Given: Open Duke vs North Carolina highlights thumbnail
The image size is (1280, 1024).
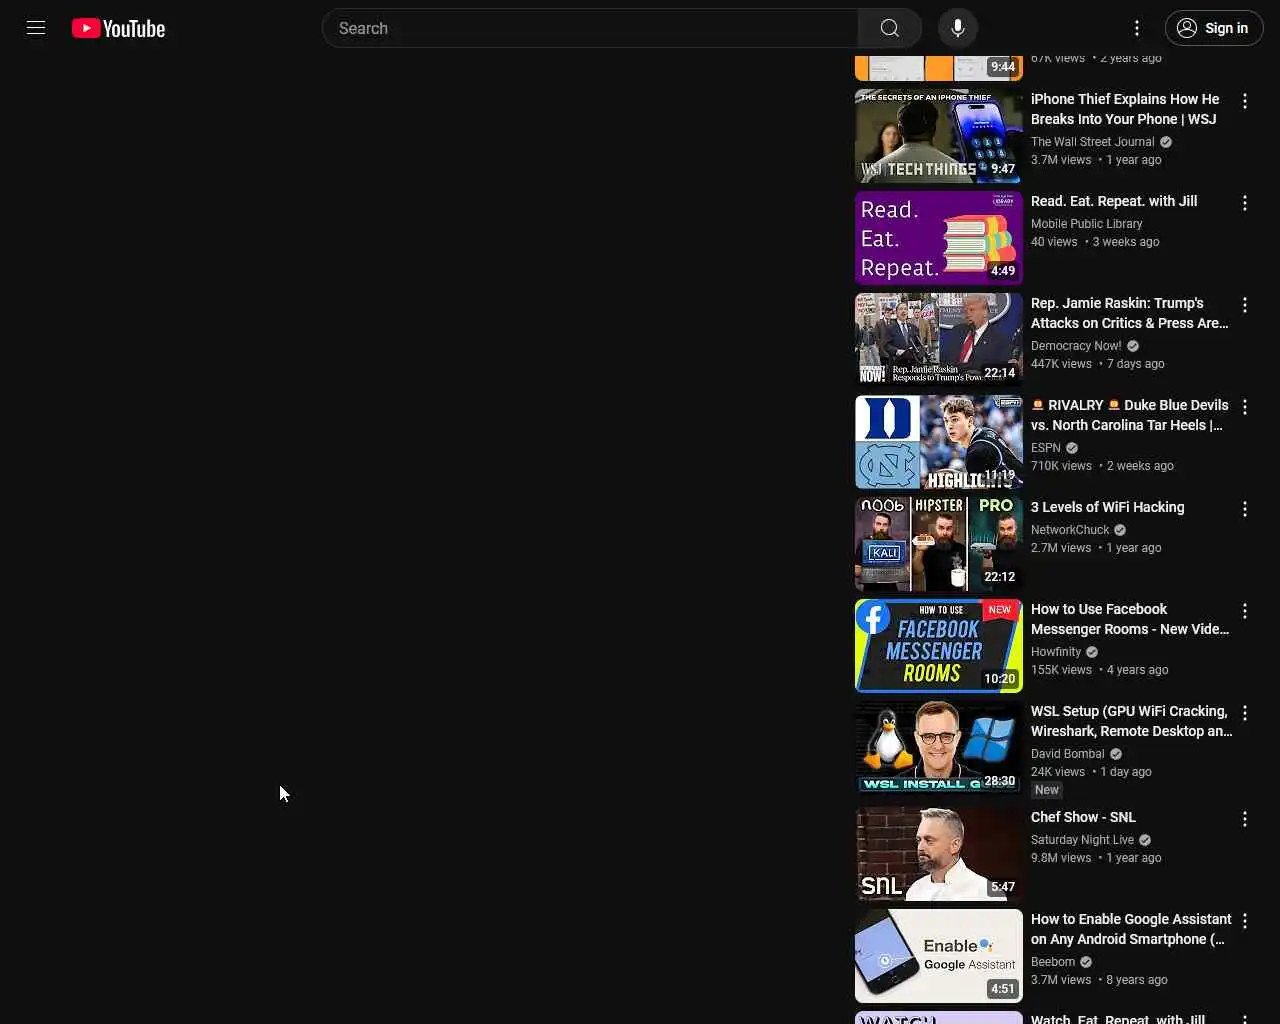Looking at the screenshot, I should coord(939,442).
